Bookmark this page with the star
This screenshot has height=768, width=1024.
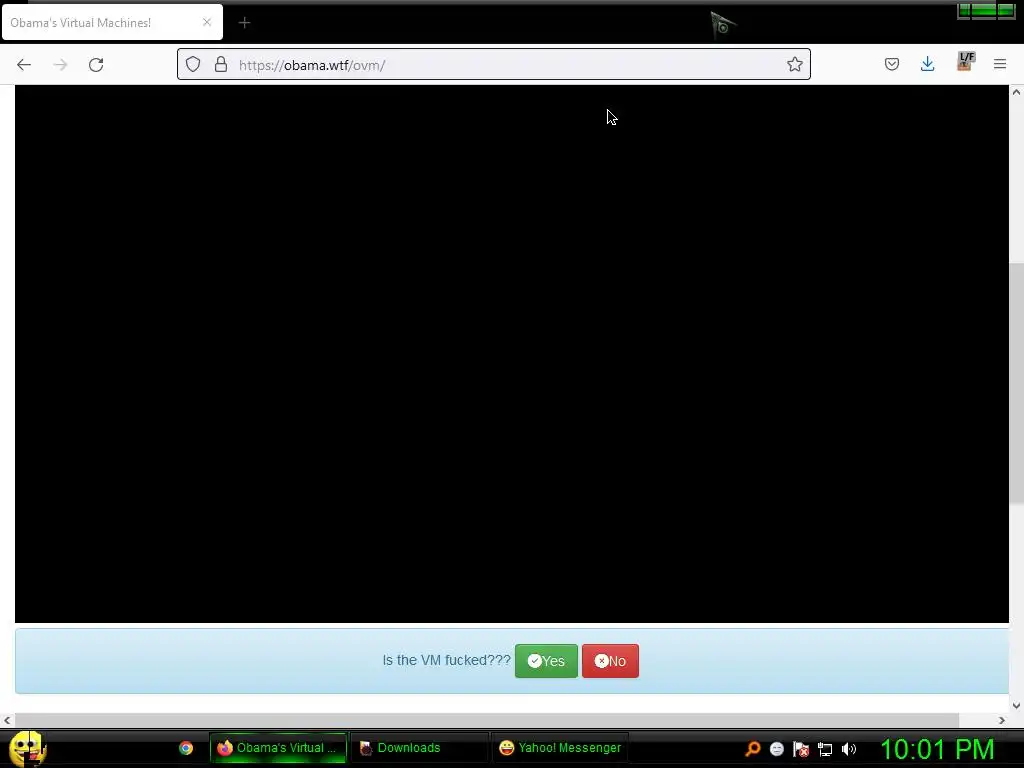[794, 64]
